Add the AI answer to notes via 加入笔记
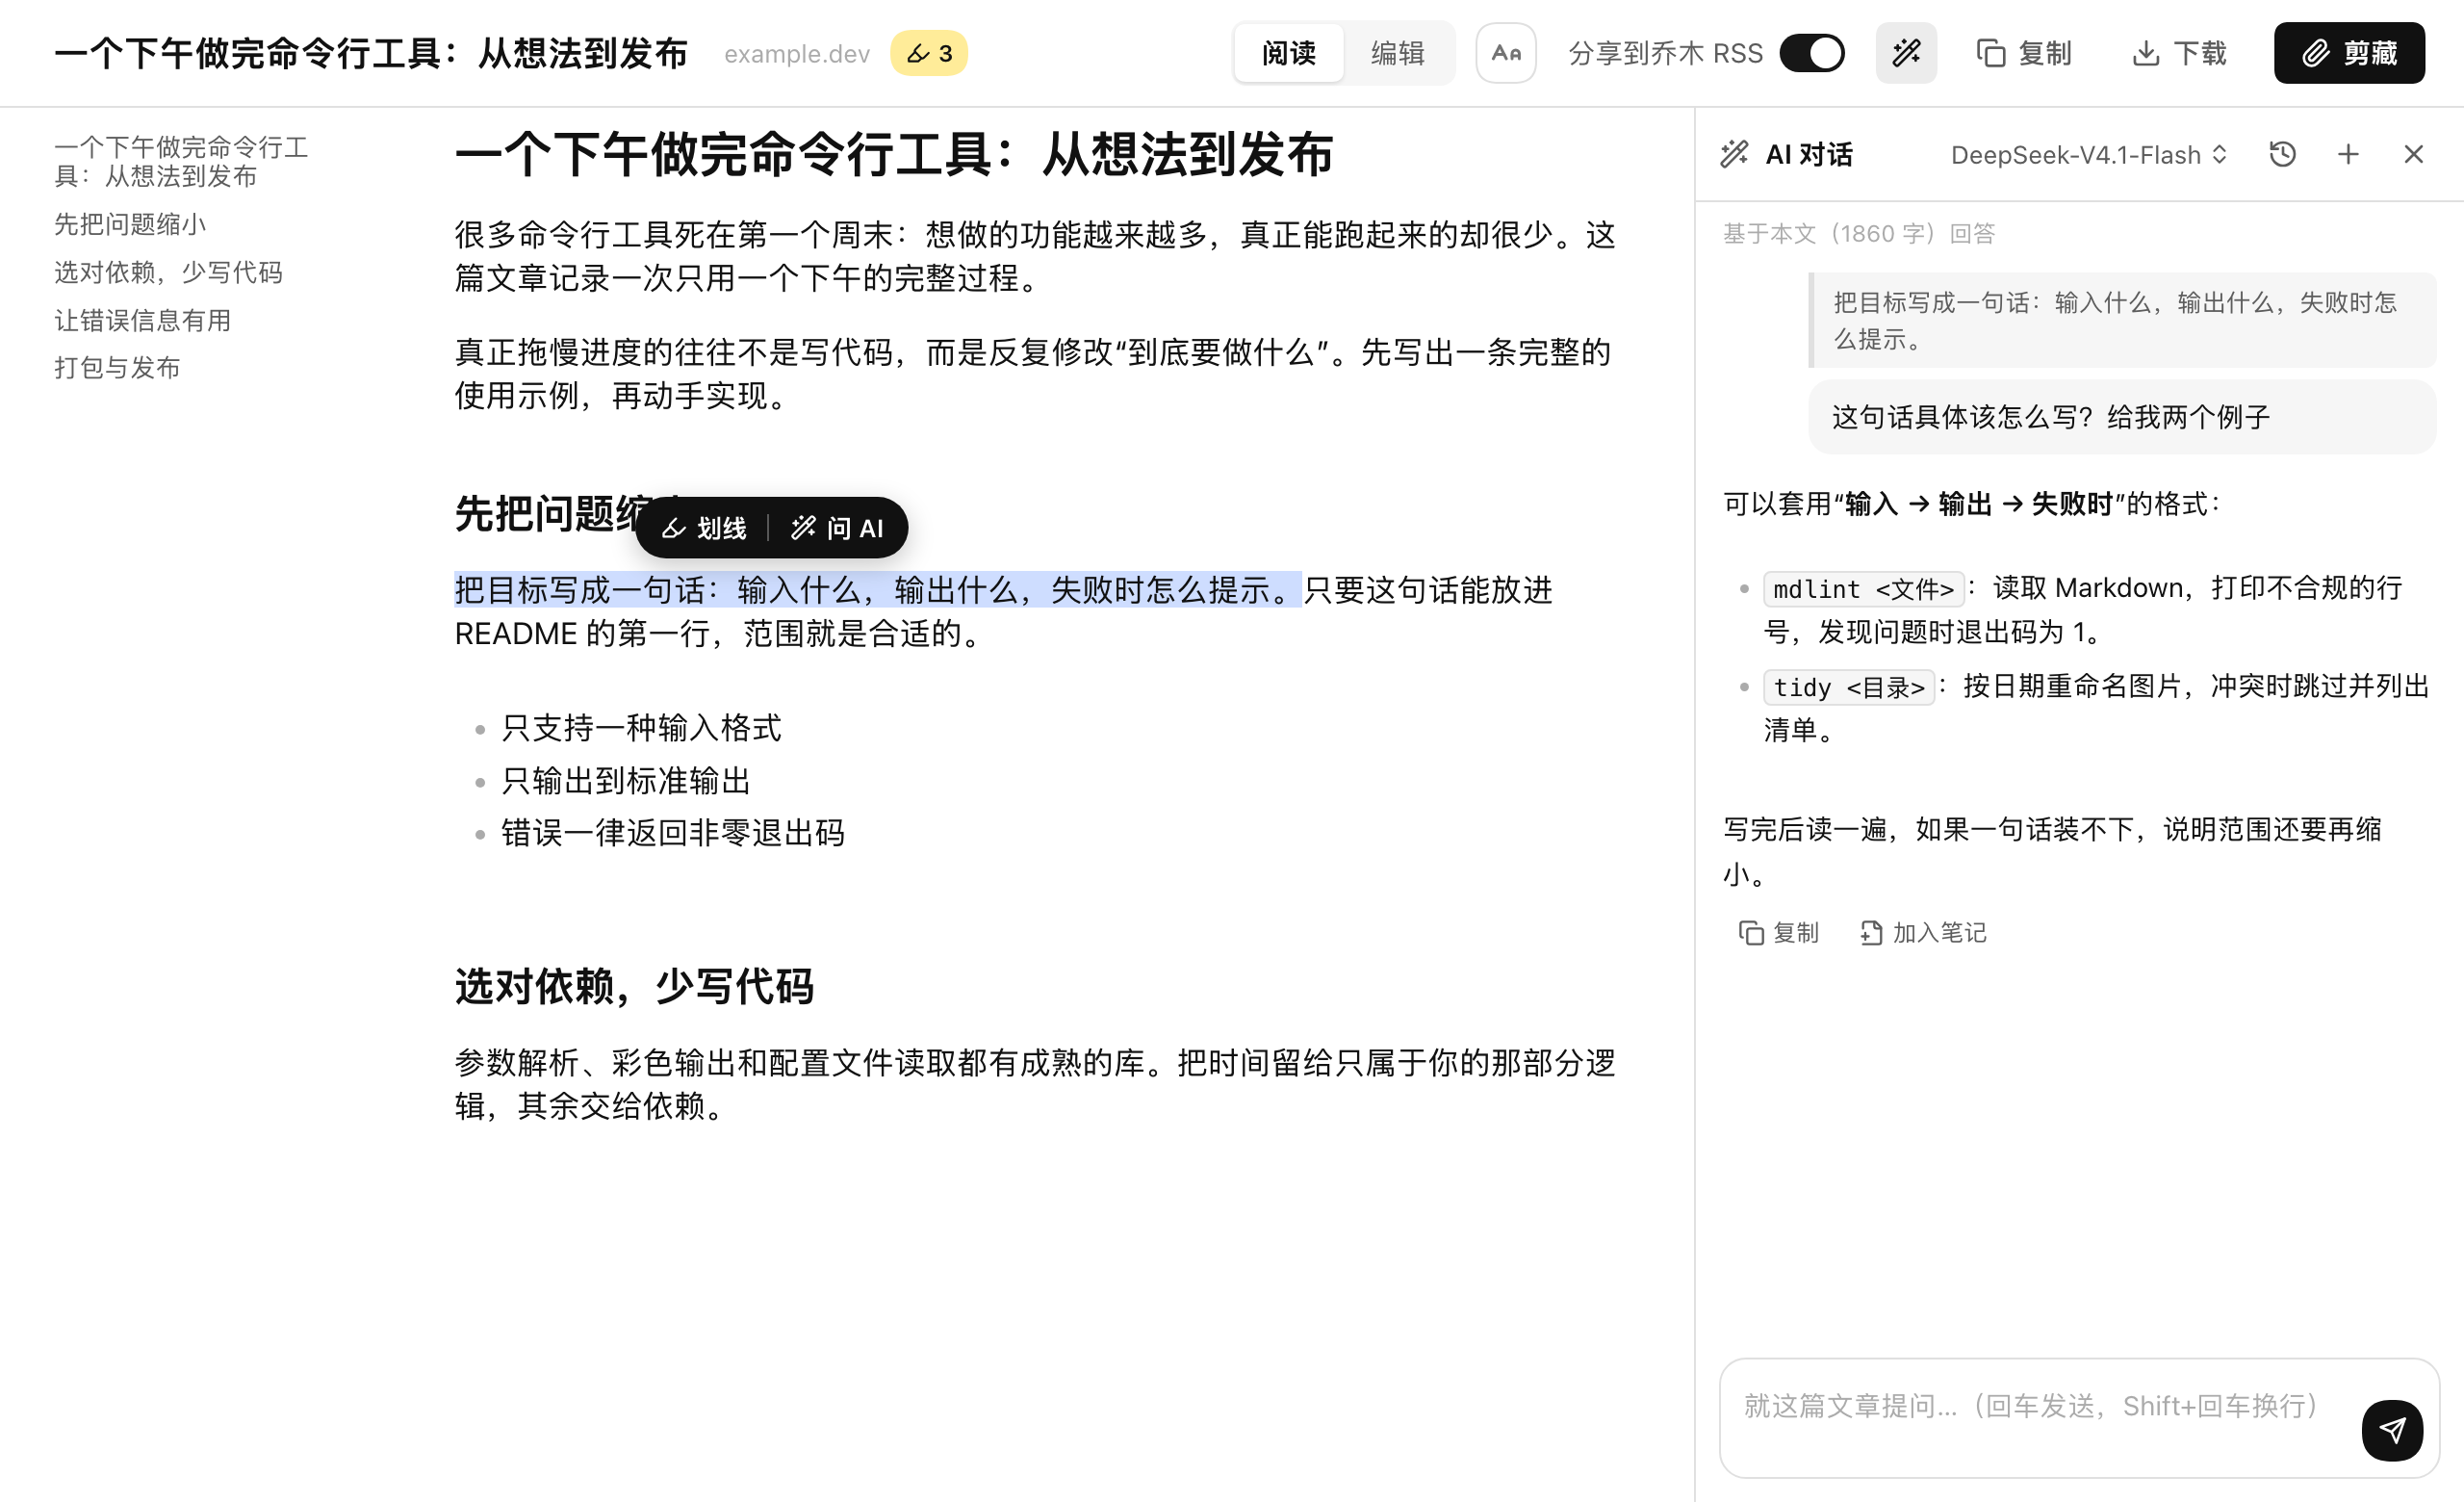The height and width of the screenshot is (1502, 2464). coord(1922,933)
